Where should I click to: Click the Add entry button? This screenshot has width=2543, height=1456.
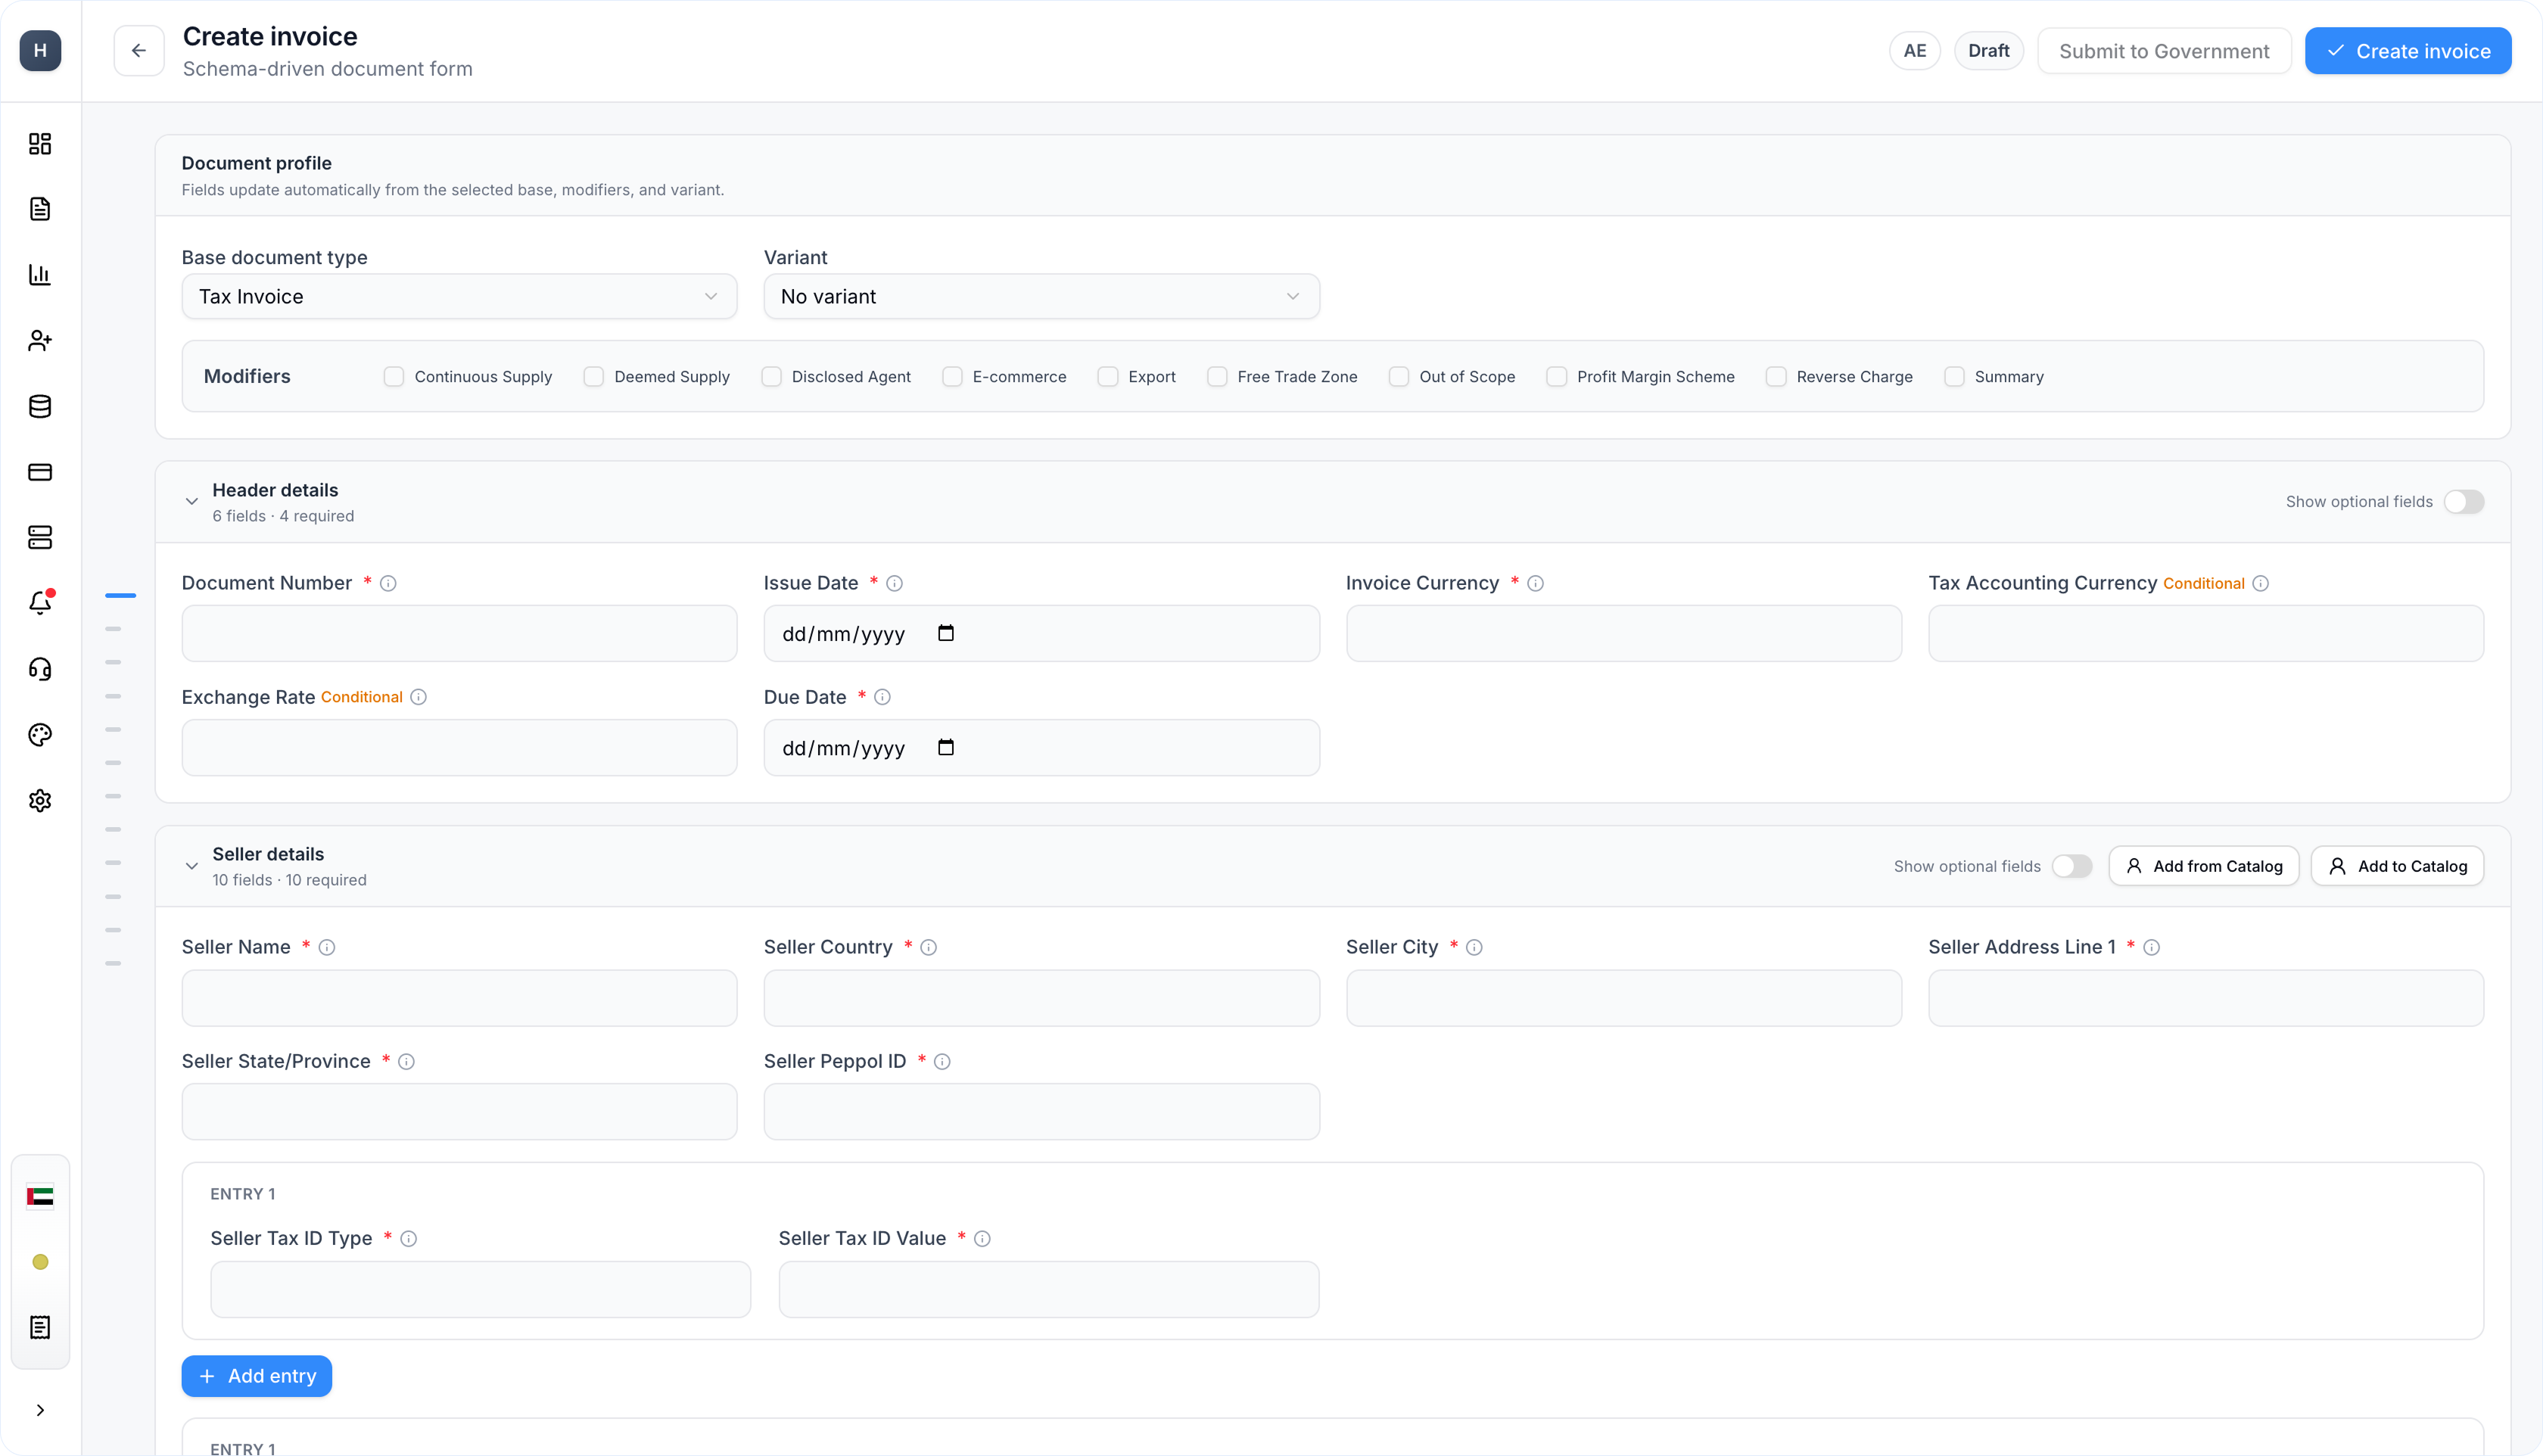pyautogui.click(x=257, y=1376)
